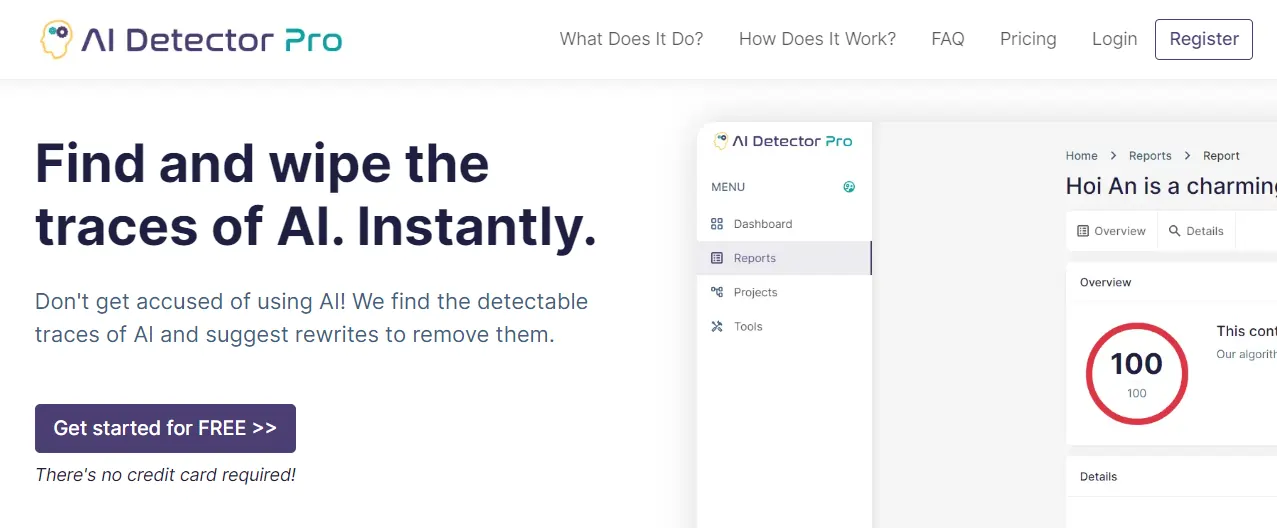Click the Tools wrench icon in sidebar

point(716,326)
